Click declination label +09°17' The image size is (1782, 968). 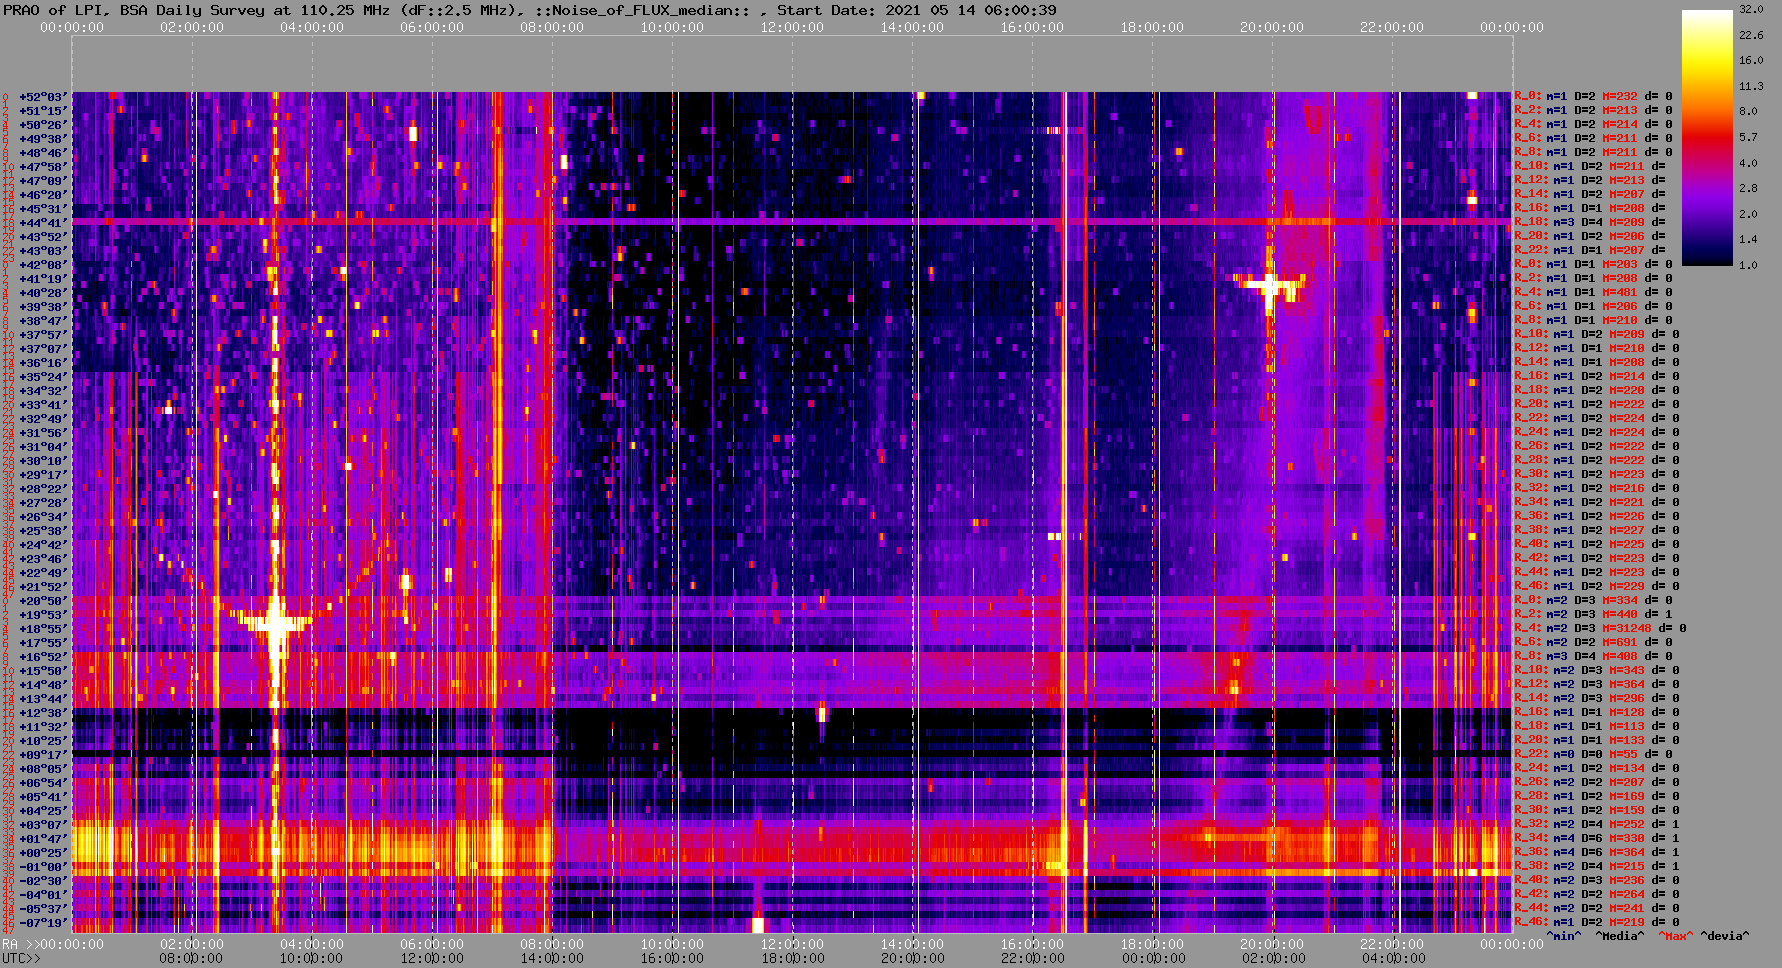click(x=43, y=755)
